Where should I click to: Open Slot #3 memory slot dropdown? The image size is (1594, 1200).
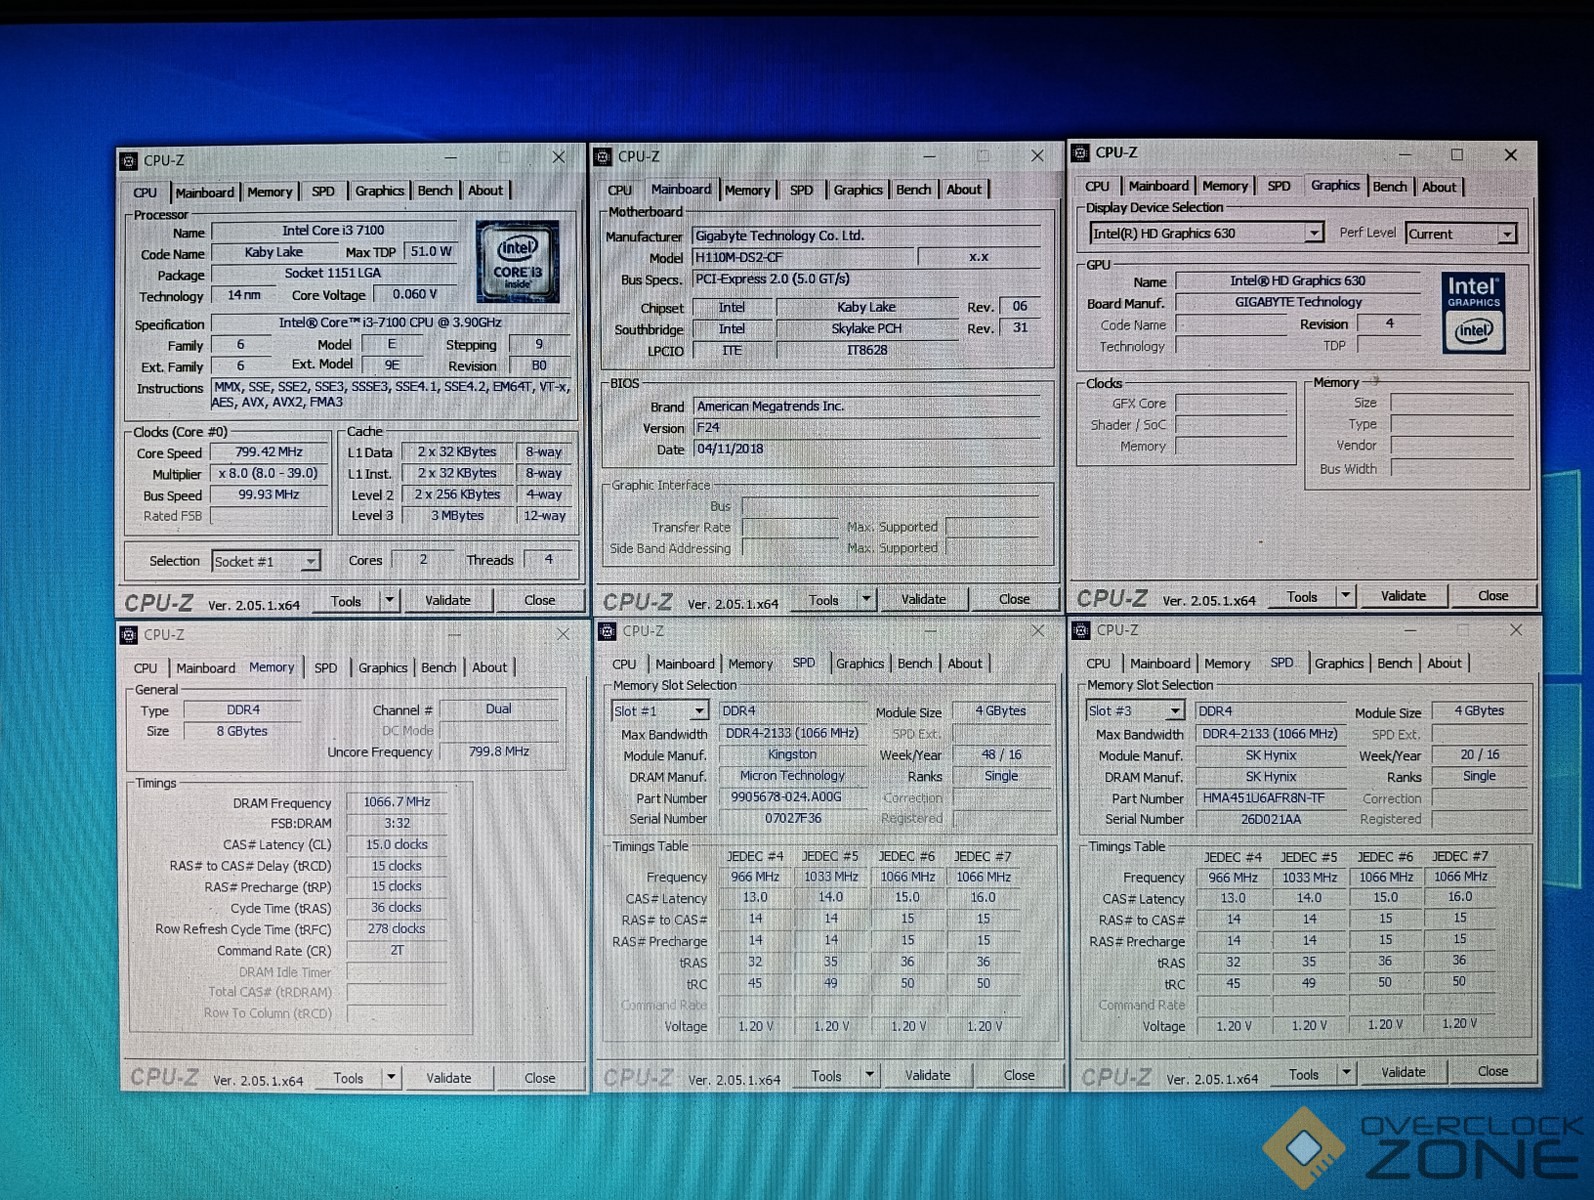pos(1175,711)
